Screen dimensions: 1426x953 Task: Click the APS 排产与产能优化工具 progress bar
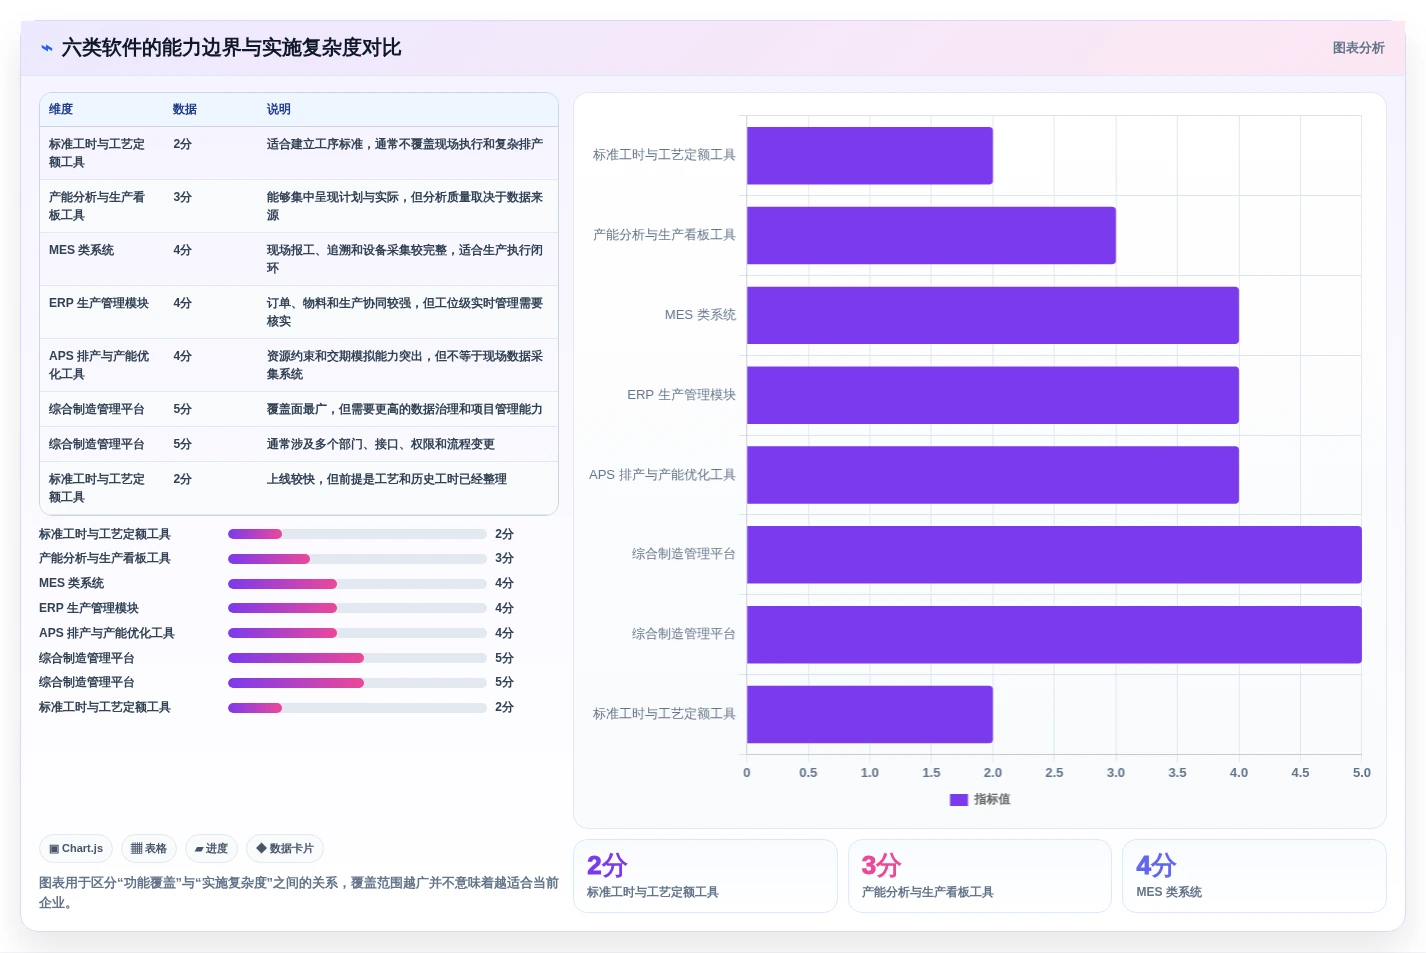(x=357, y=633)
